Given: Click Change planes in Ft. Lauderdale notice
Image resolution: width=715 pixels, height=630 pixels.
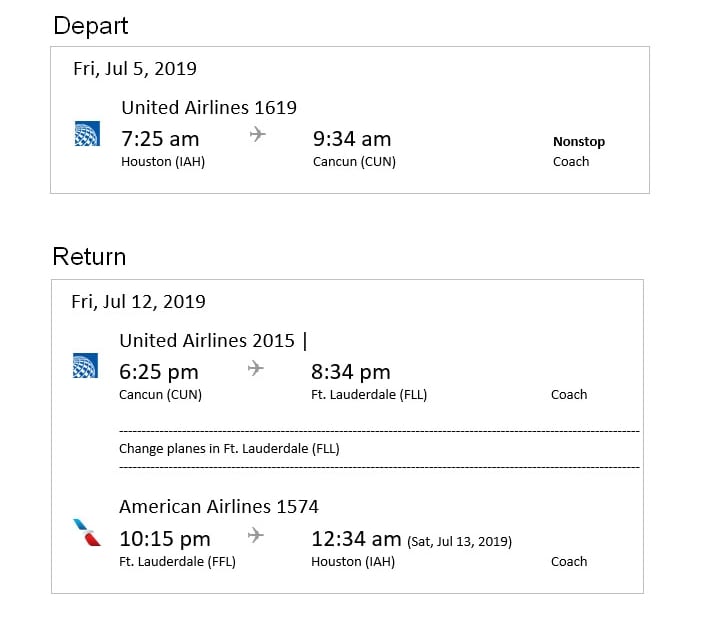Looking at the screenshot, I should pyautogui.click(x=229, y=448).
